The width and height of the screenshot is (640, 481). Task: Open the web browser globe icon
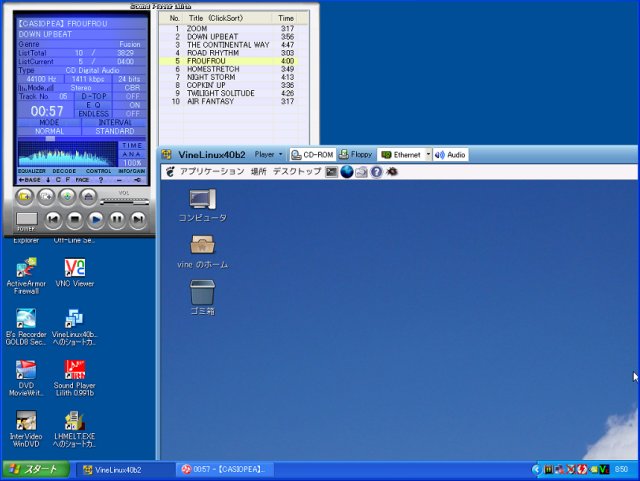[347, 172]
